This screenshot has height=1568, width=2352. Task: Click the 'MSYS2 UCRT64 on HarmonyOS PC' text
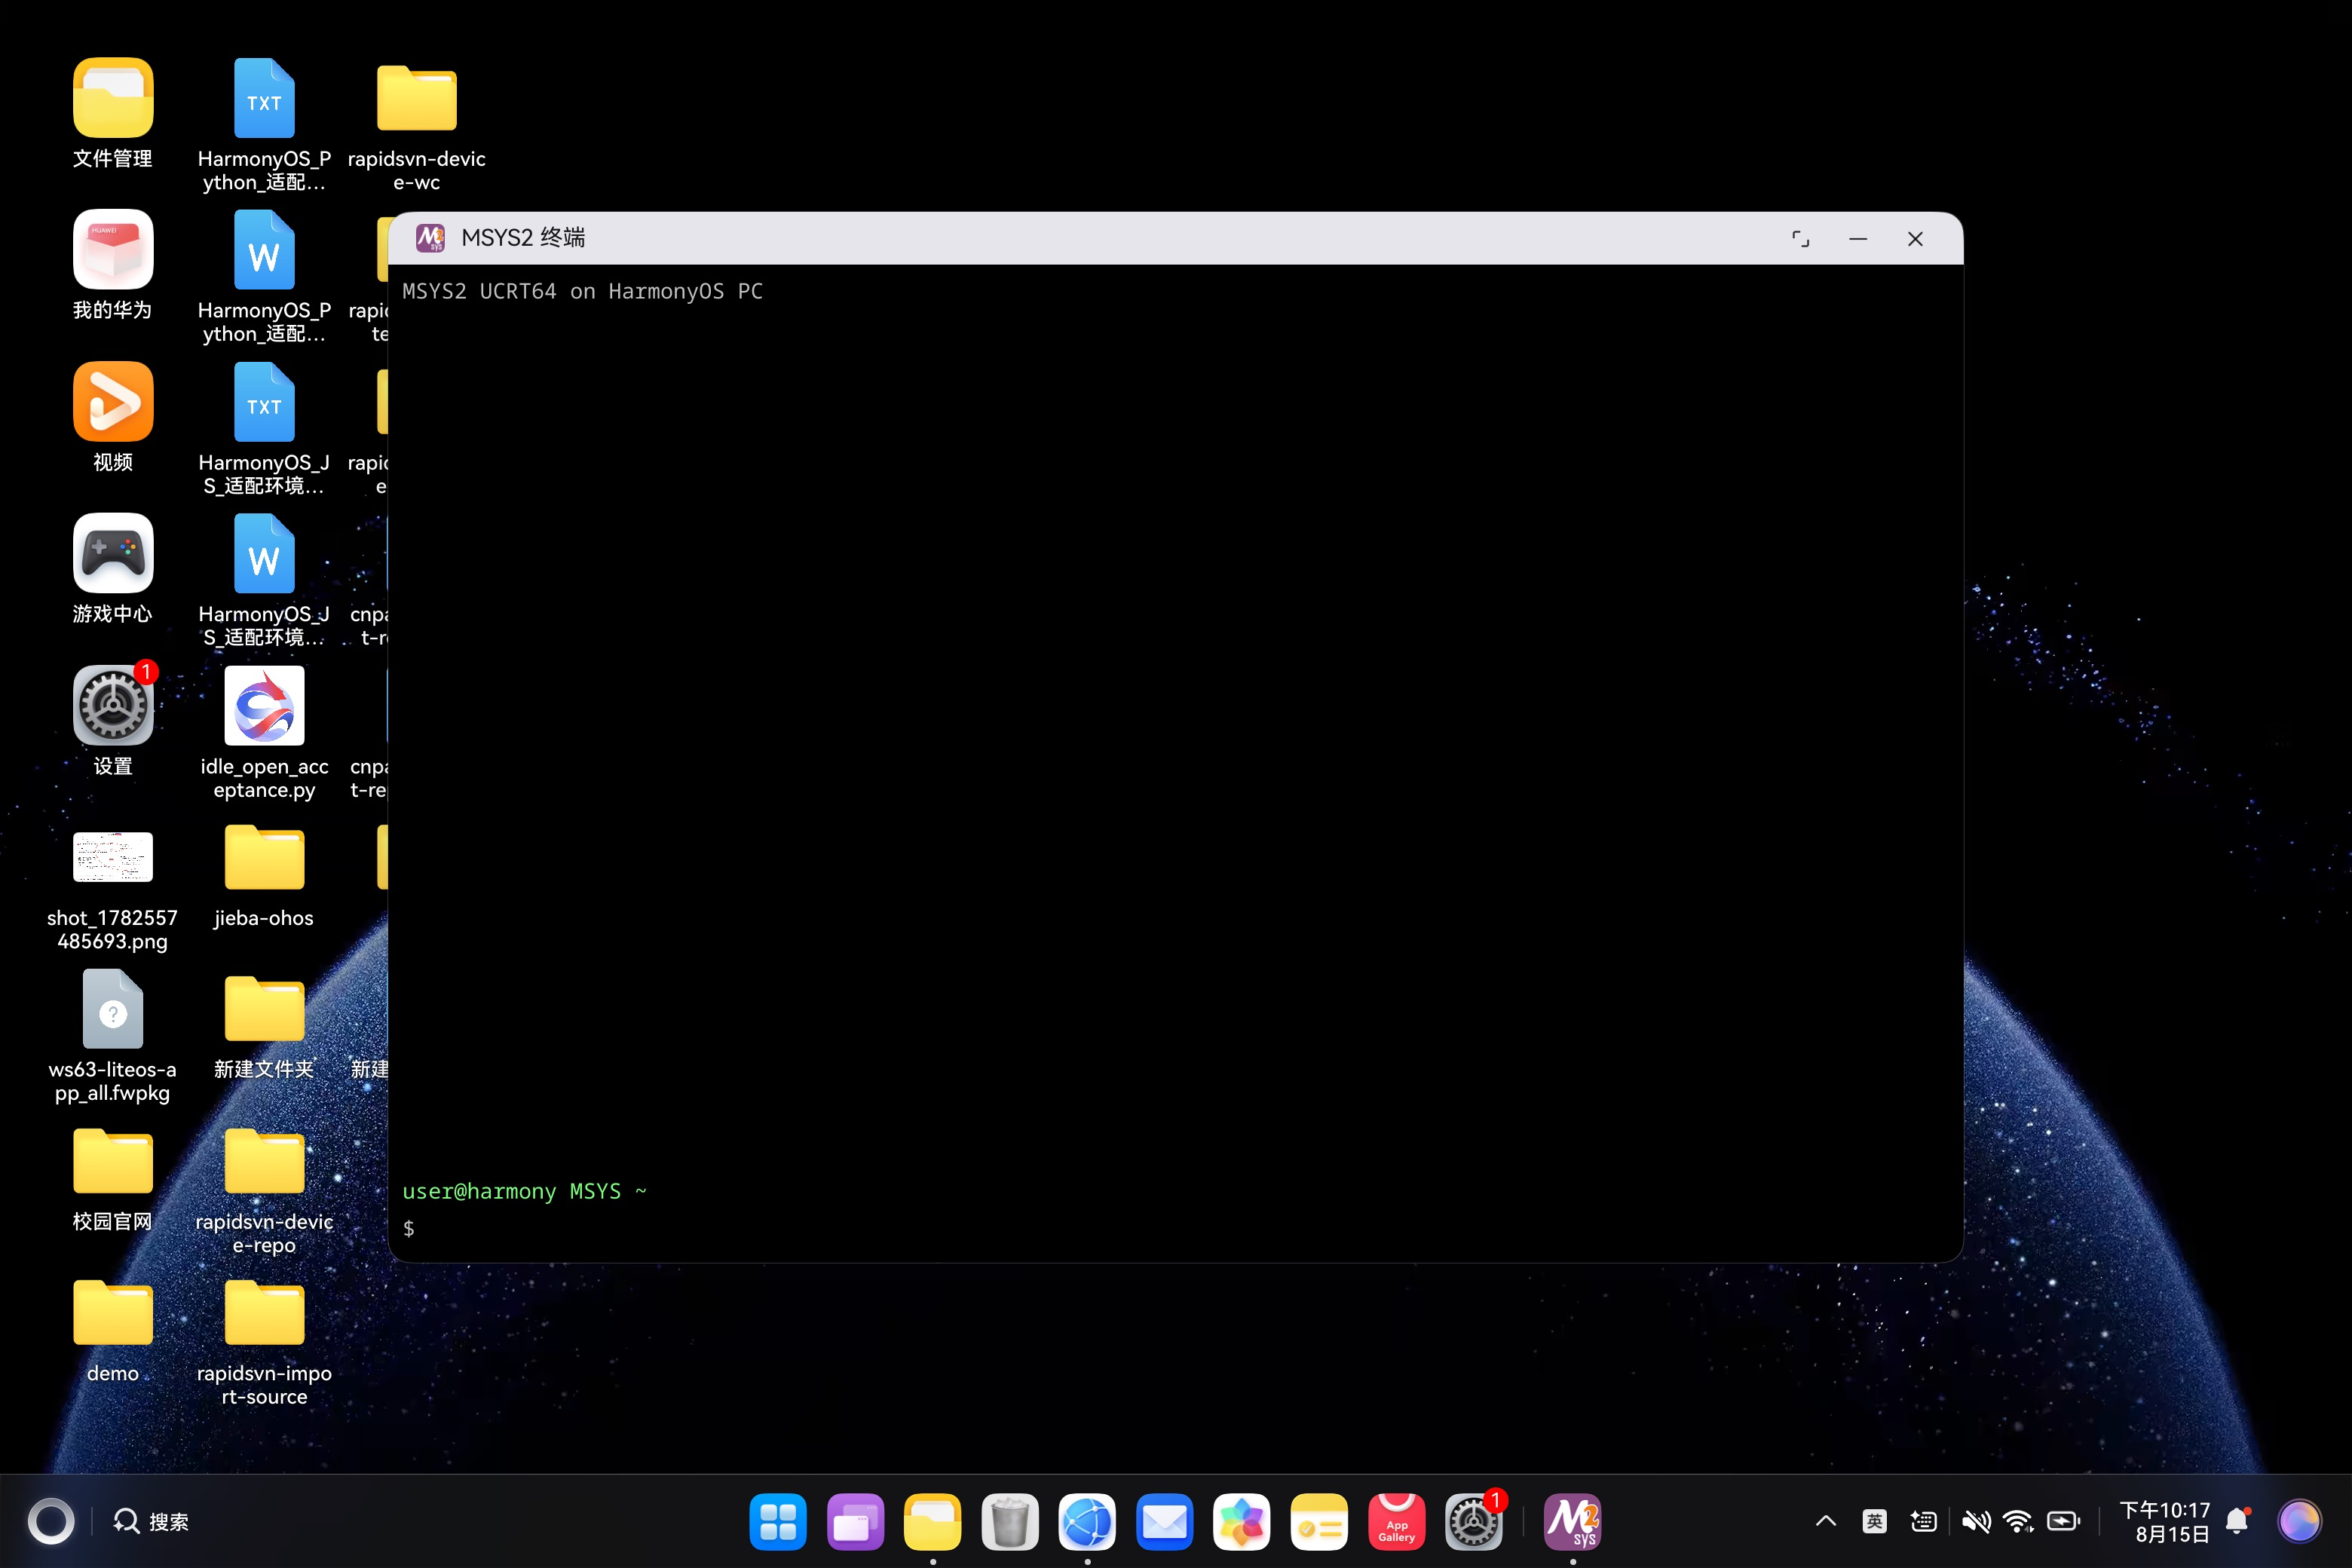pos(582,291)
